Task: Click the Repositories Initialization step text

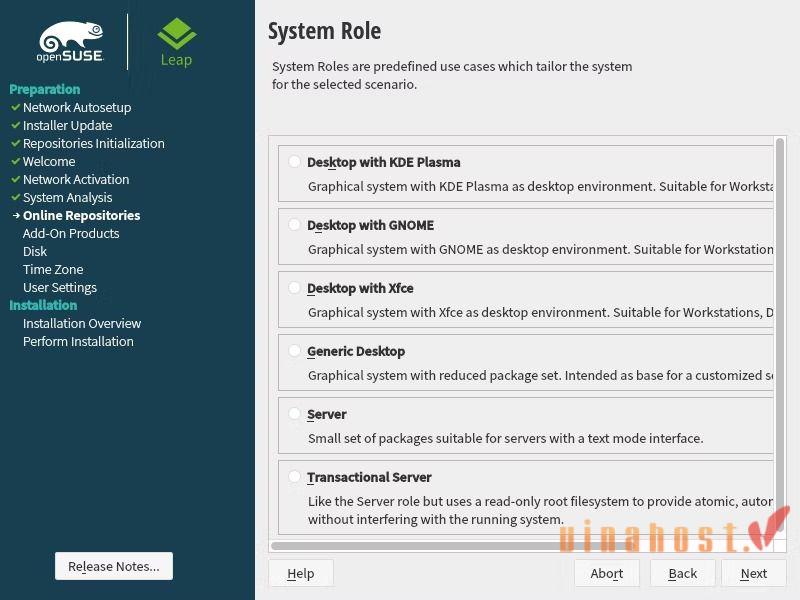Action: 94,143
